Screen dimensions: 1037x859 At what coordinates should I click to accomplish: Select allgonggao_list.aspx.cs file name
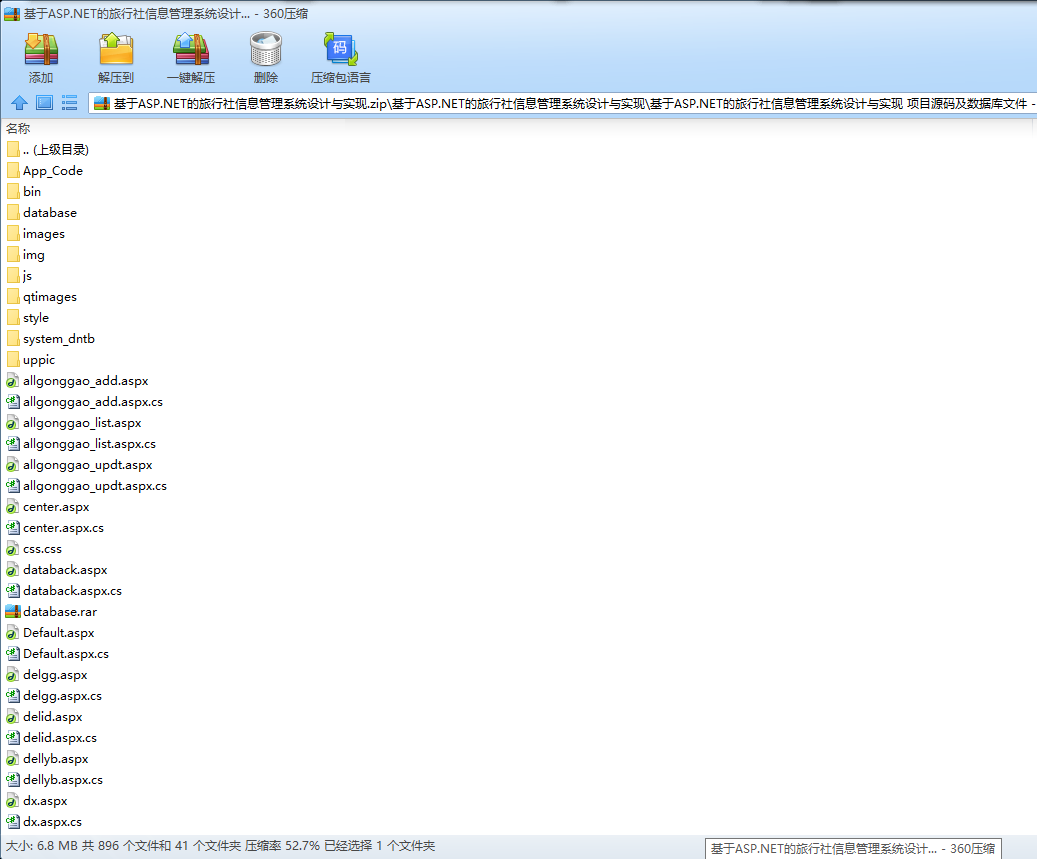click(89, 444)
